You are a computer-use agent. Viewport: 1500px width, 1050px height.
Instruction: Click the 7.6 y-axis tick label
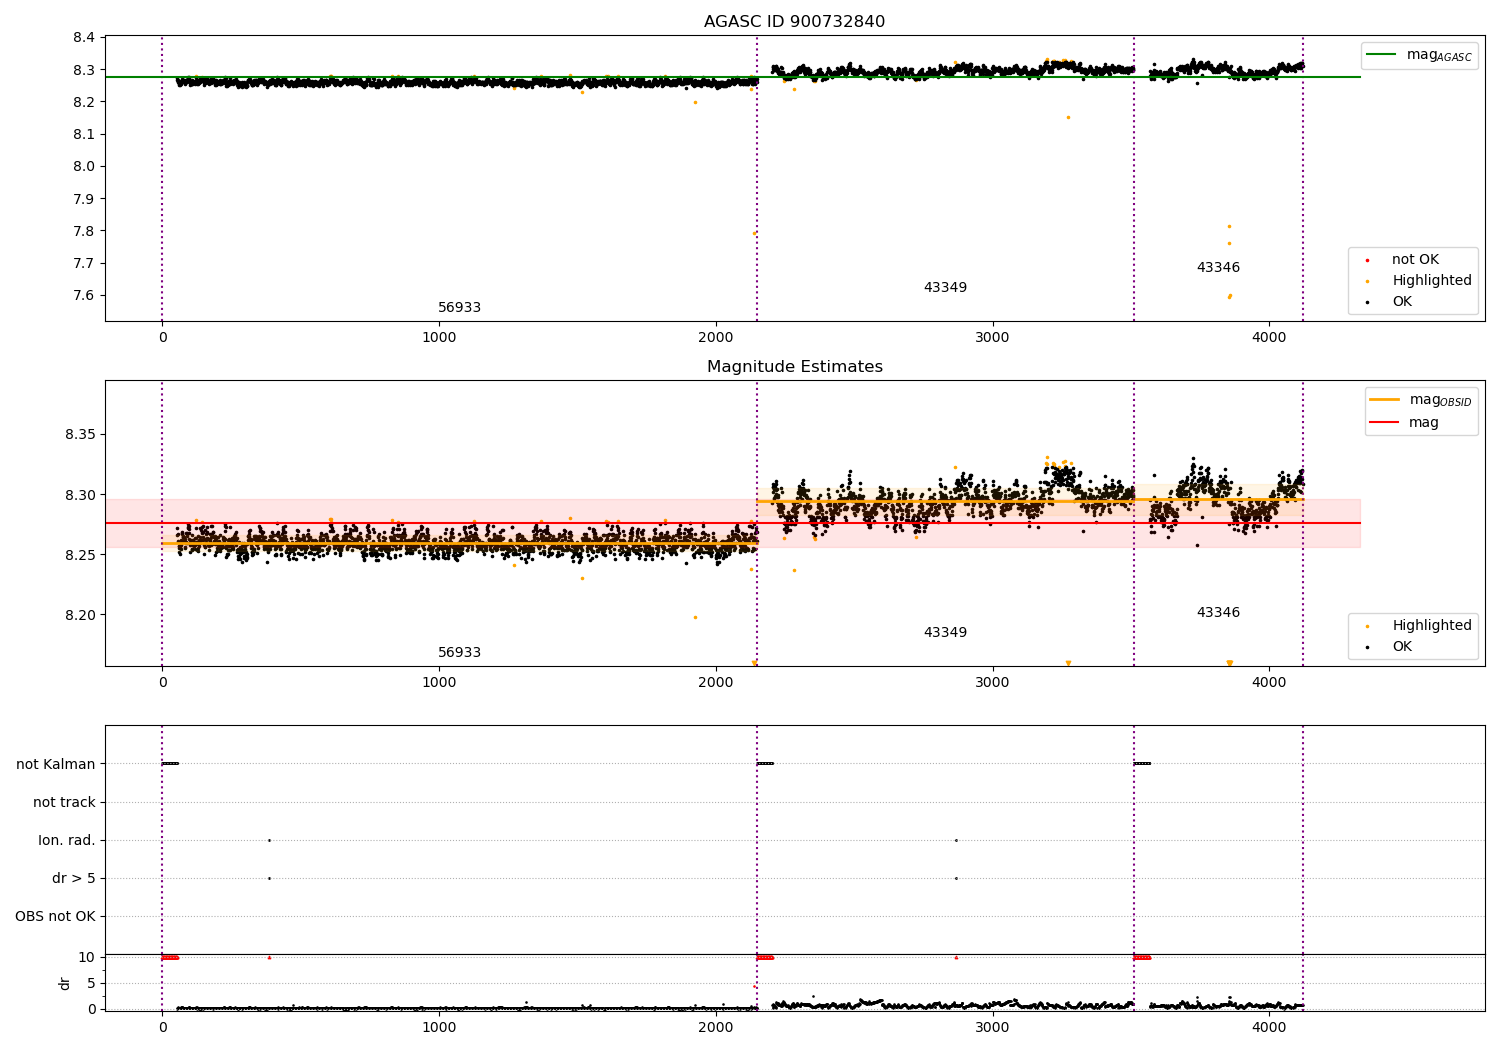point(84,295)
